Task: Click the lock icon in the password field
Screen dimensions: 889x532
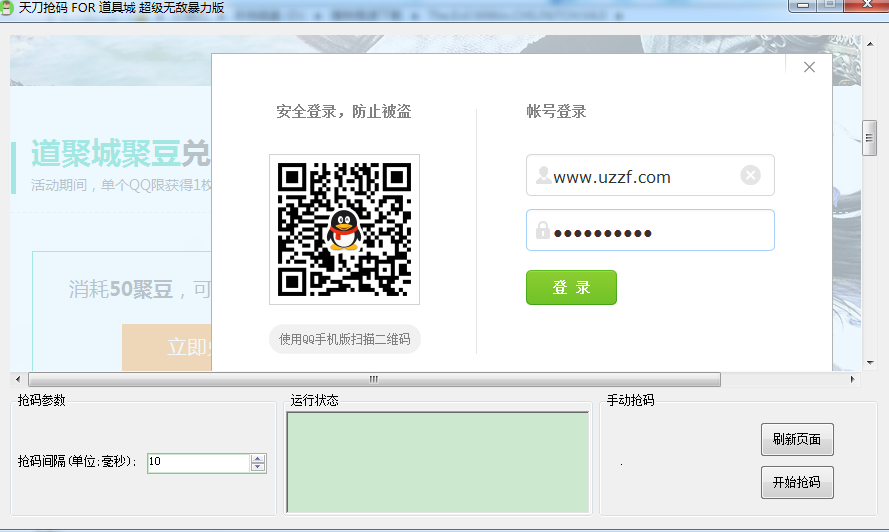Action: [x=543, y=230]
